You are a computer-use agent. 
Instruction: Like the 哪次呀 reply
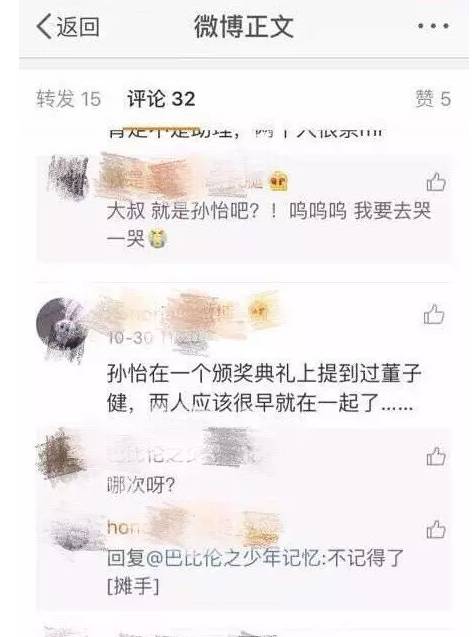[x=436, y=456]
